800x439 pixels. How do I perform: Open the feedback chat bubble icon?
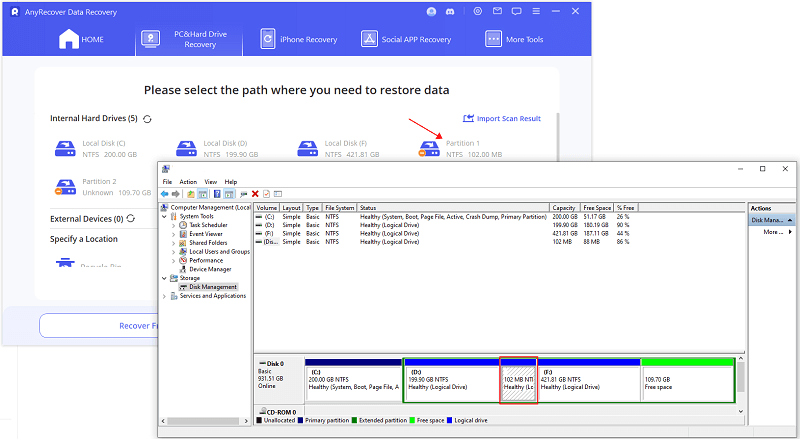tap(518, 11)
